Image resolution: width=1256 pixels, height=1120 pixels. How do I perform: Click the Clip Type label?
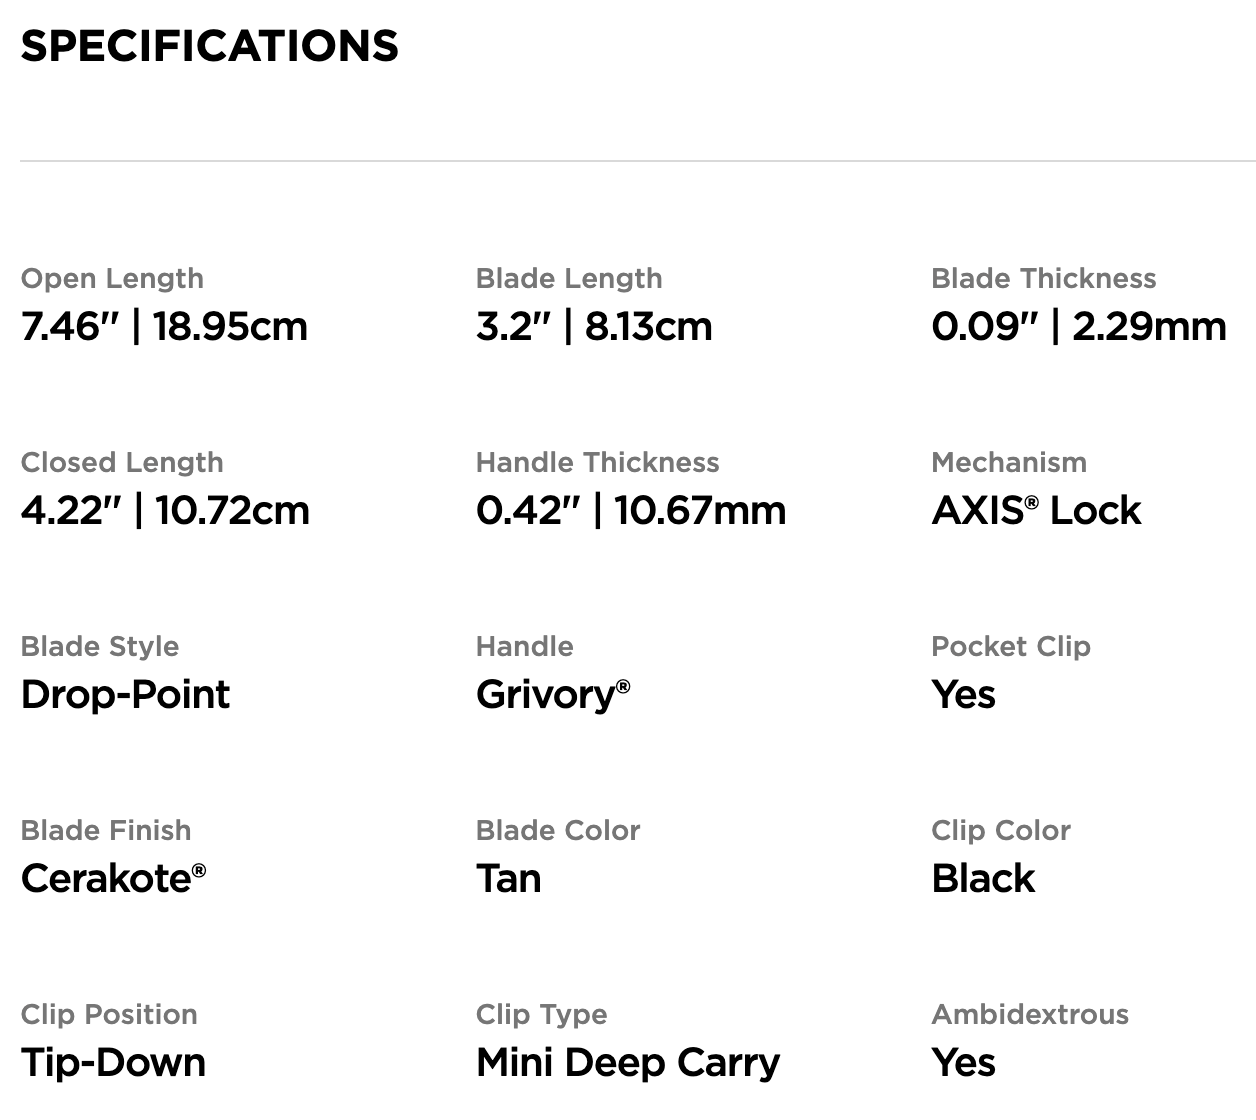541,1014
